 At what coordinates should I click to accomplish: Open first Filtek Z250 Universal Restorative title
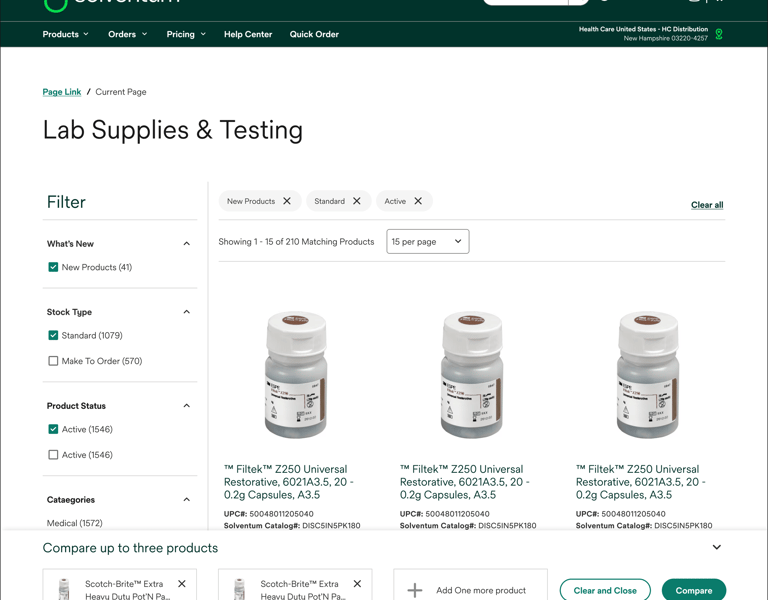click(288, 482)
